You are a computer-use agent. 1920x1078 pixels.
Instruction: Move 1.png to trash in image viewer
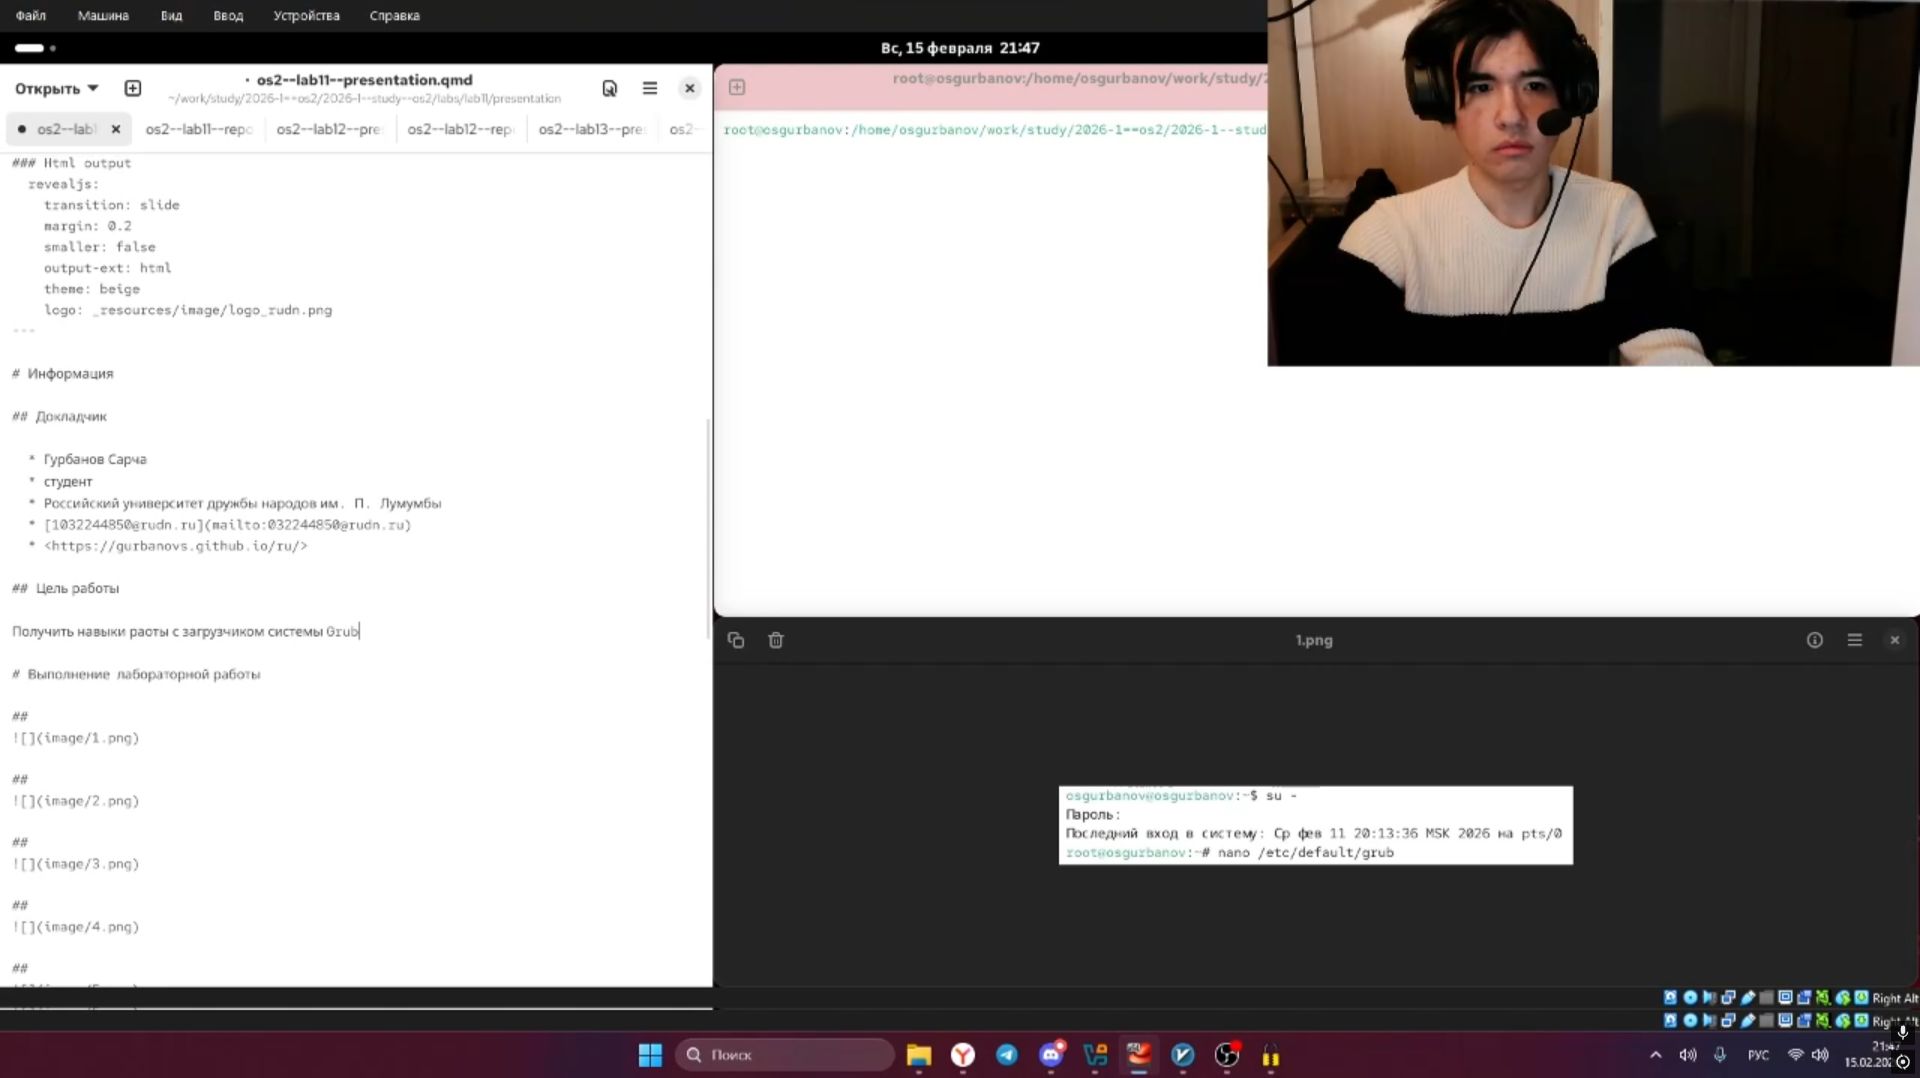776,640
